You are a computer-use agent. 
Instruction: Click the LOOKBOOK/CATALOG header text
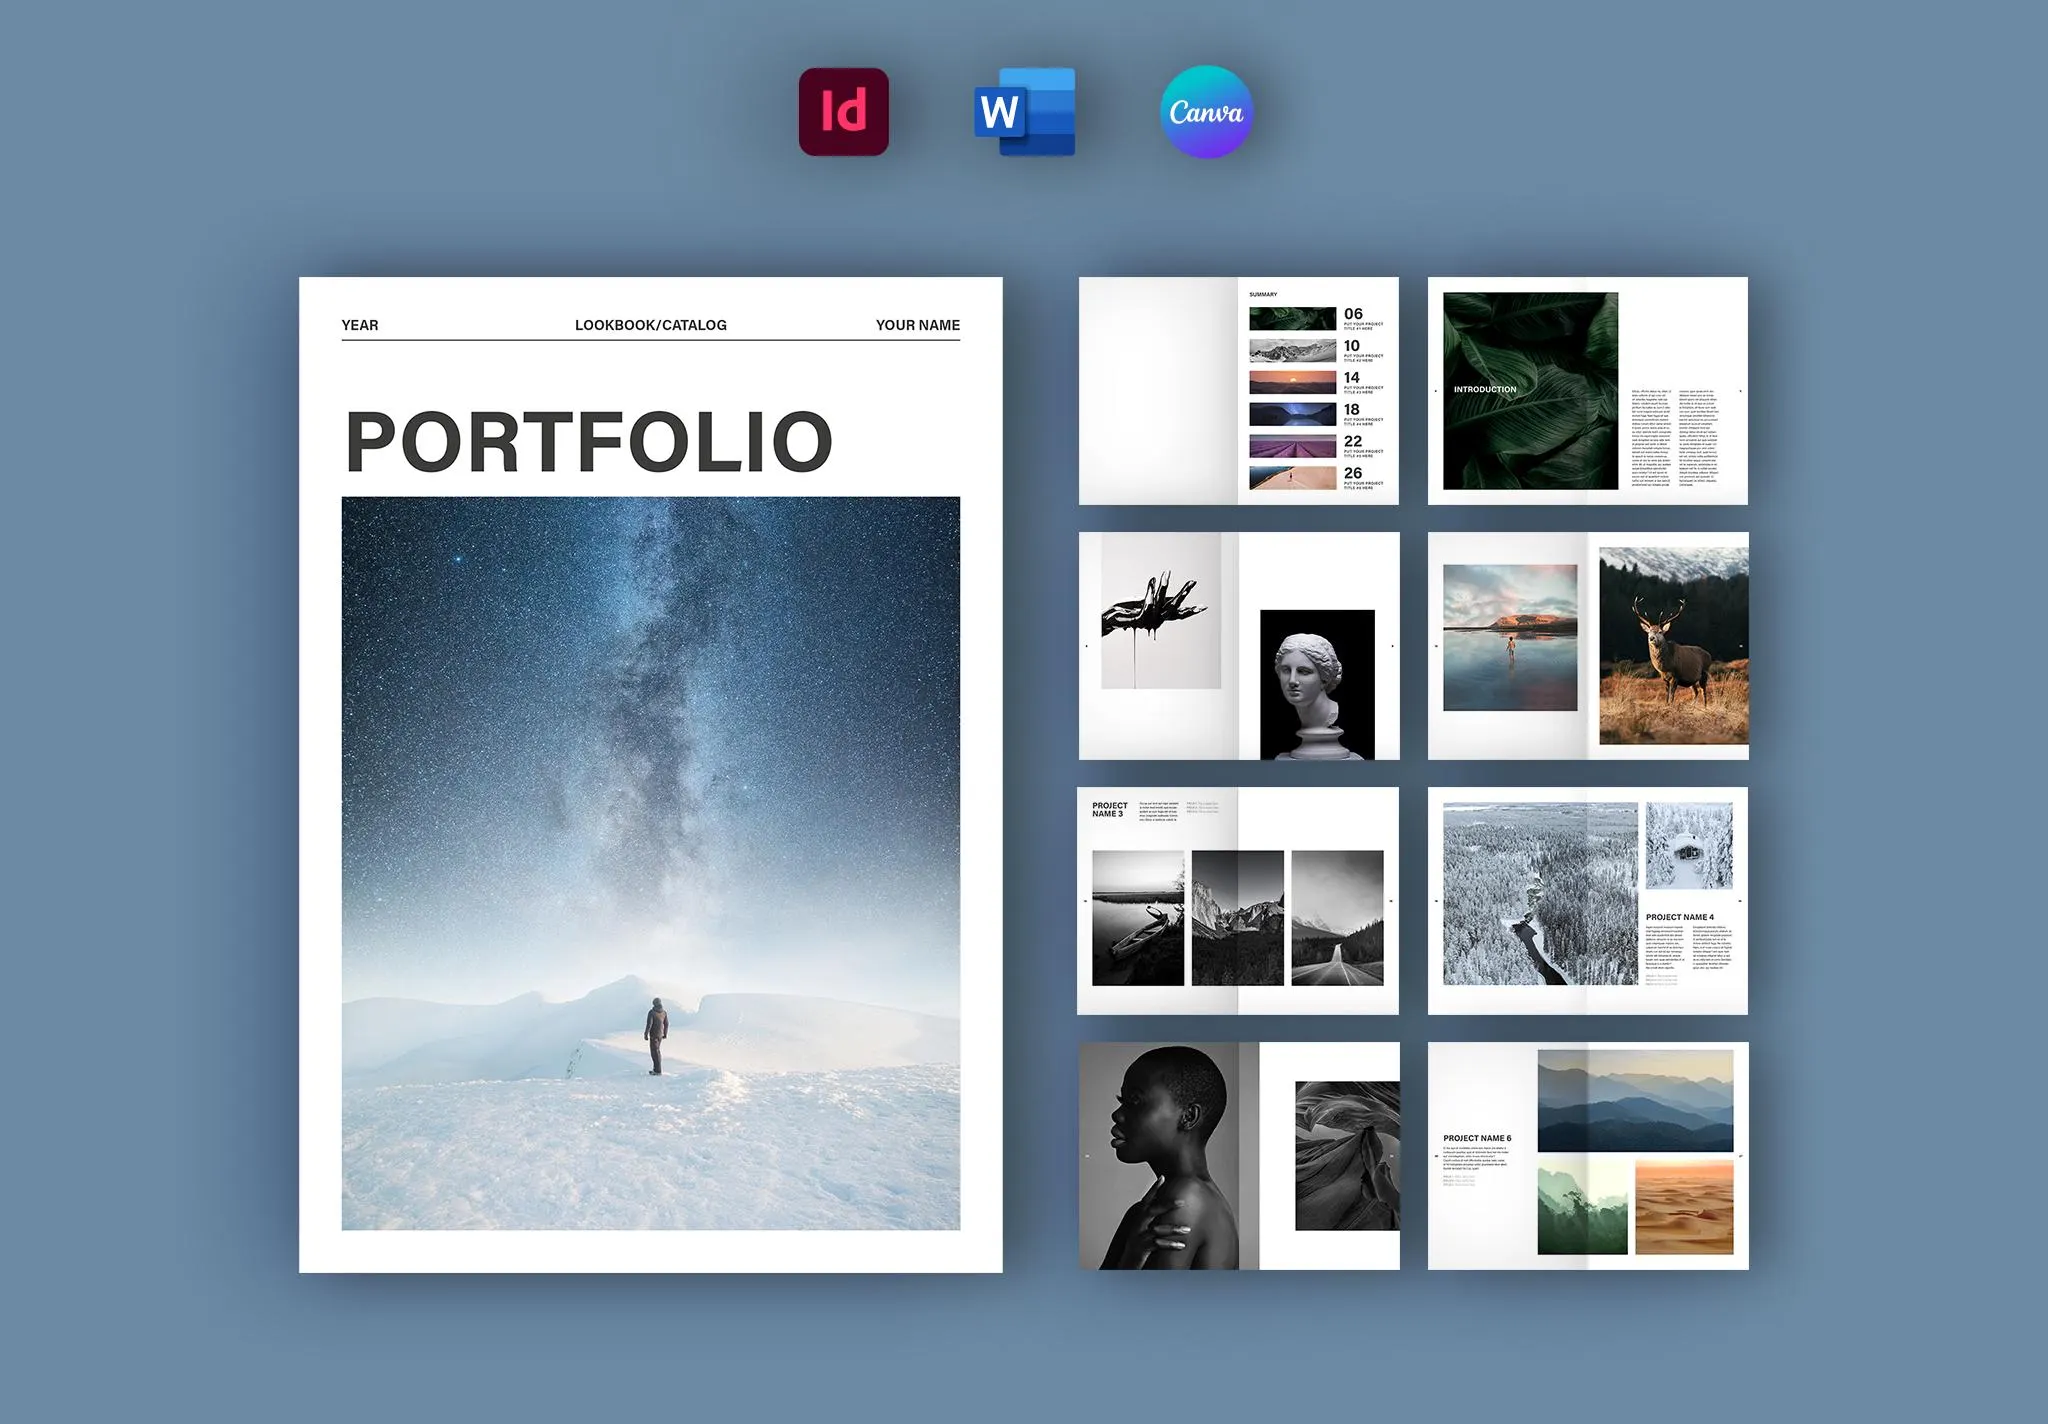[x=650, y=325]
